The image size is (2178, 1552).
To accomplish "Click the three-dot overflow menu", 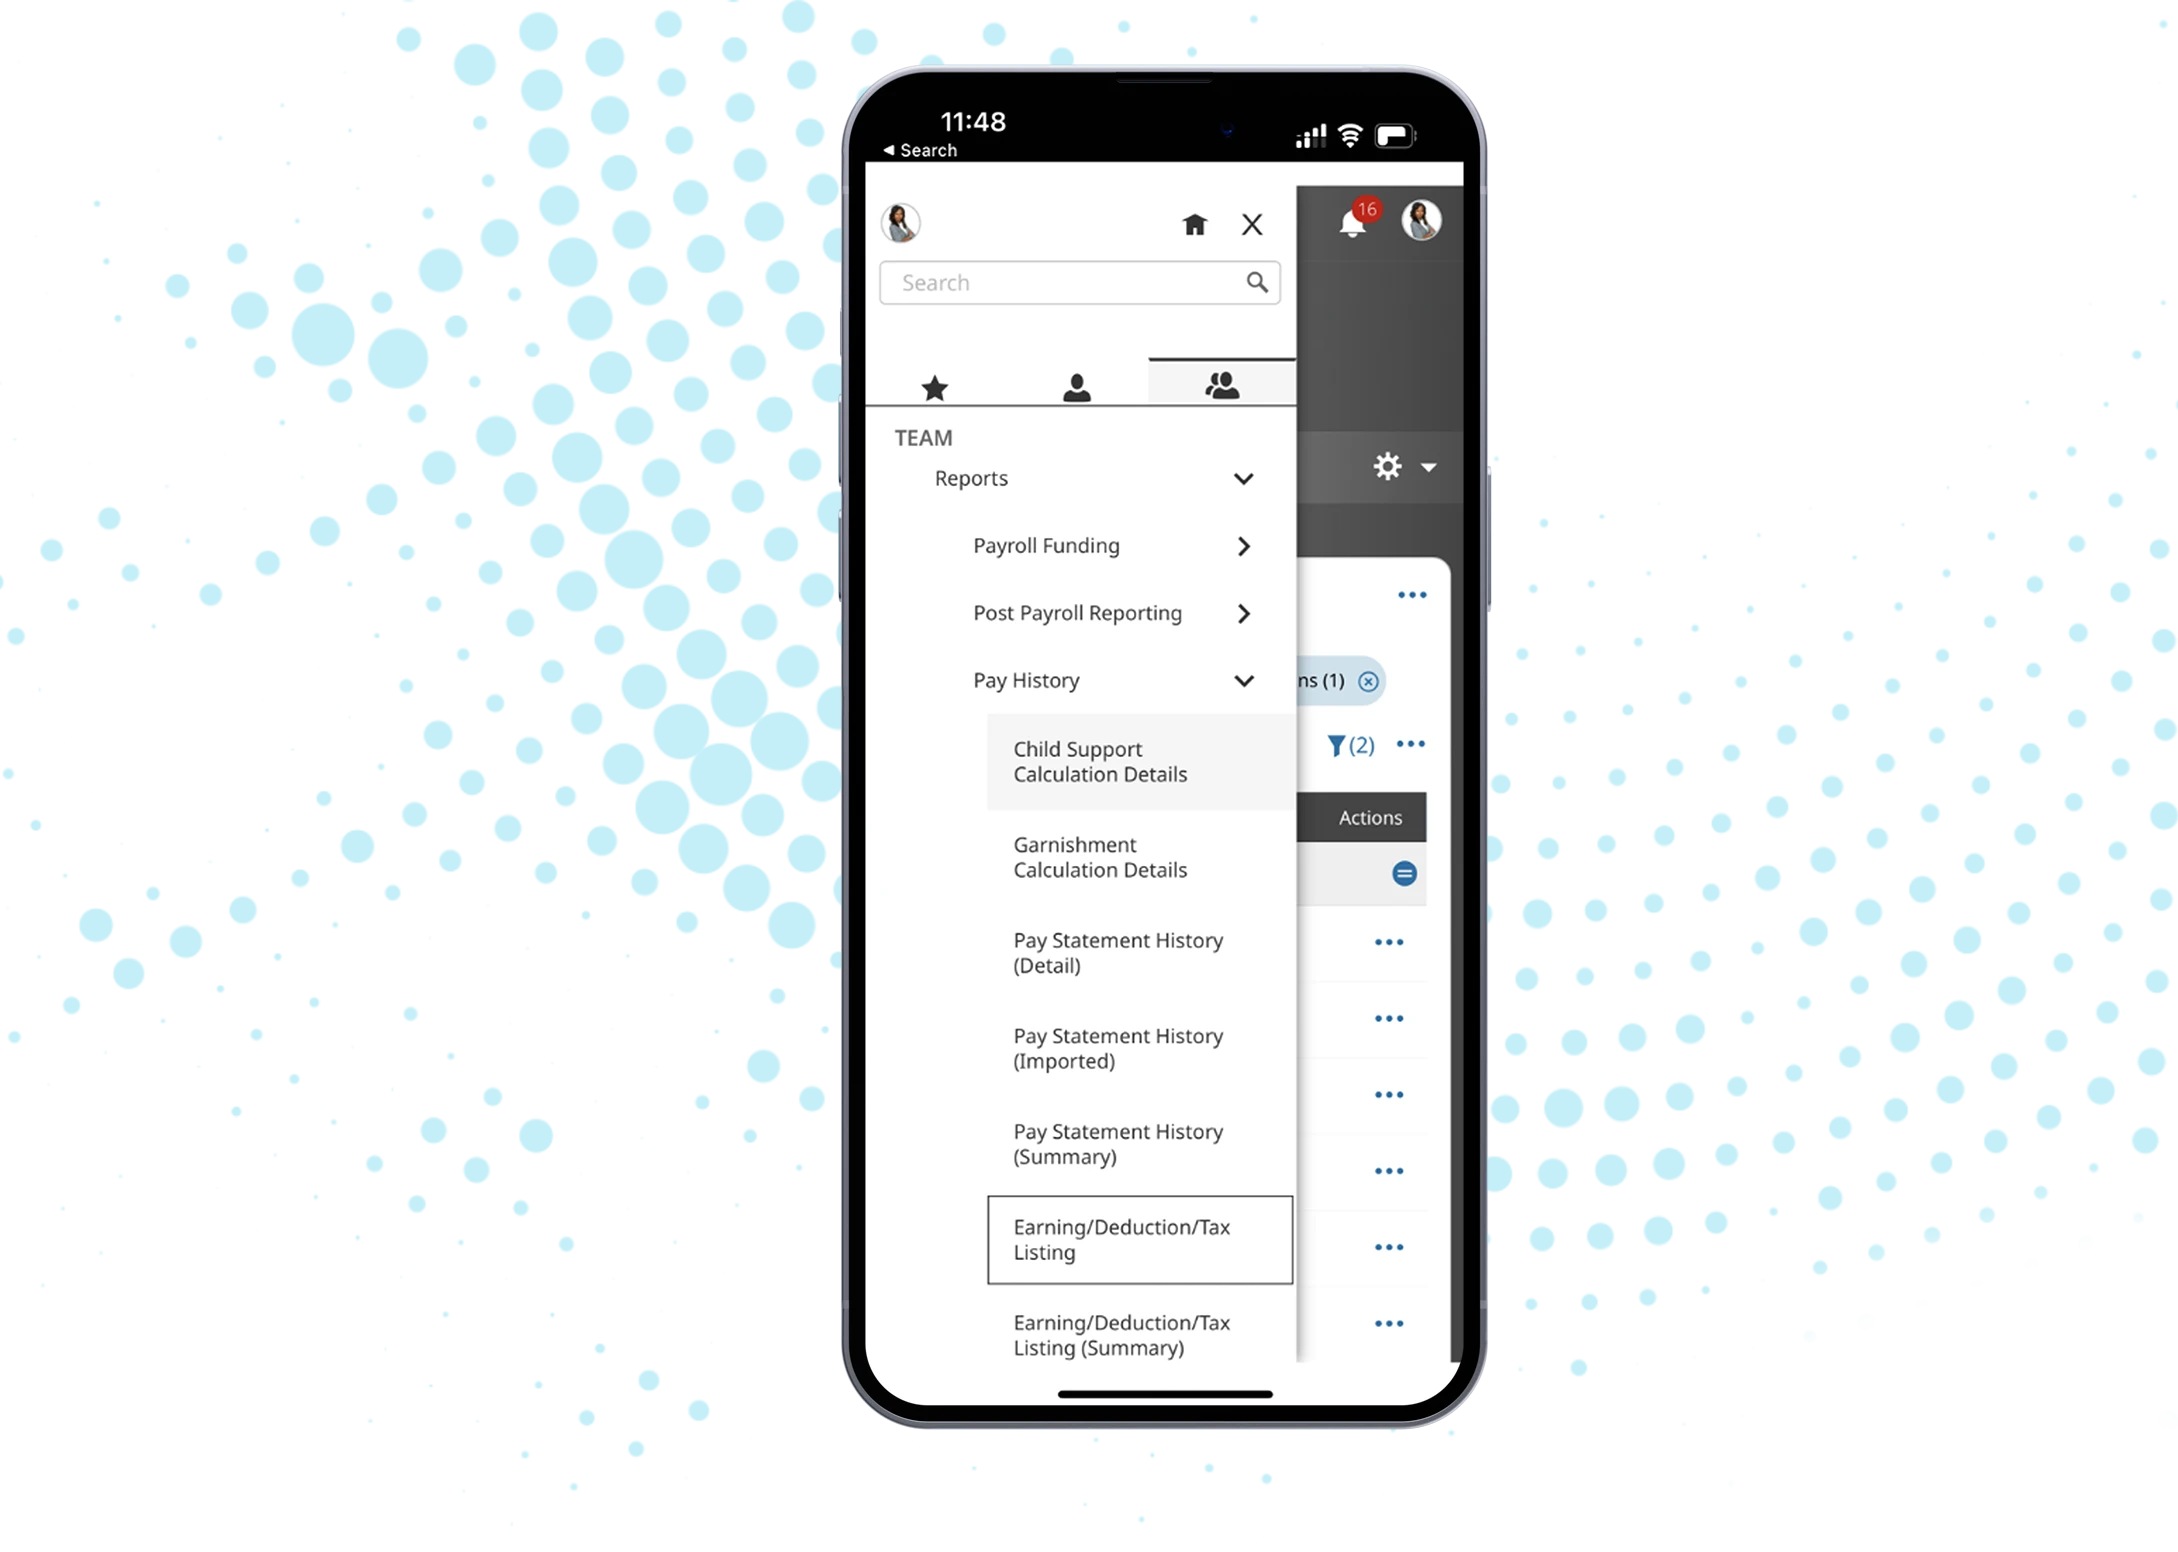I will [1411, 596].
